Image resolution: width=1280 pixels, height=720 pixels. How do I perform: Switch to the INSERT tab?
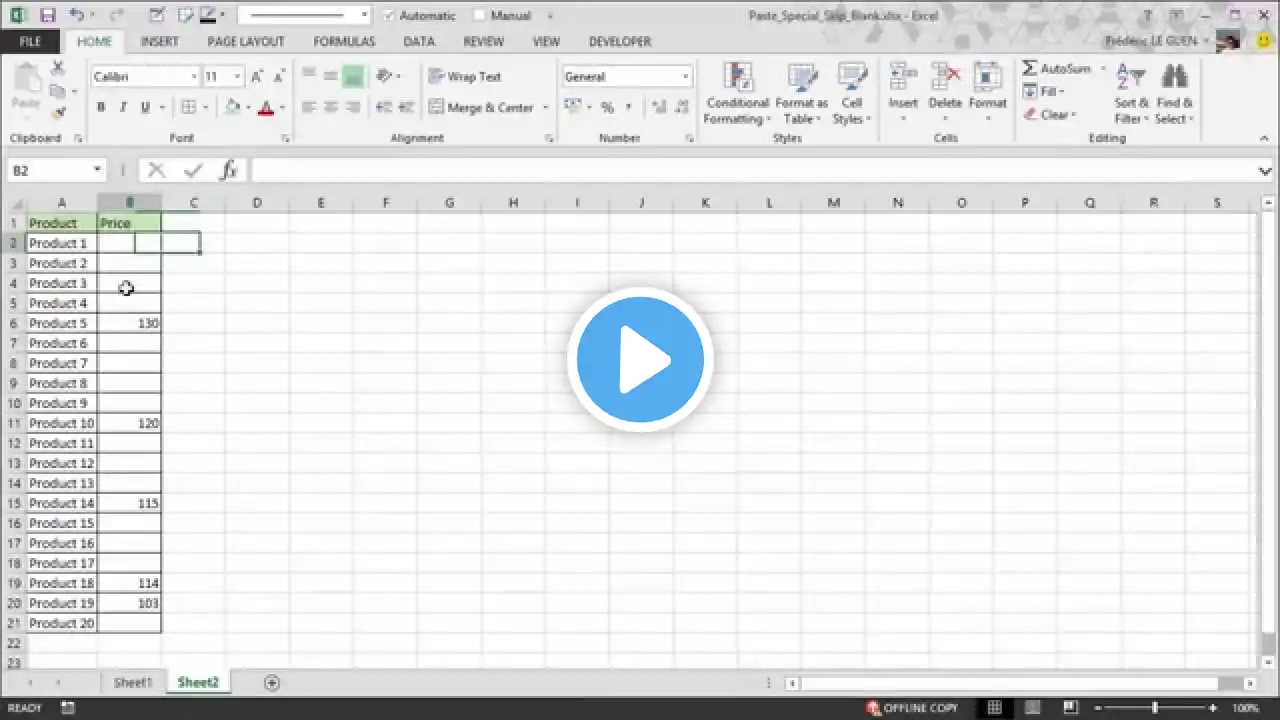pyautogui.click(x=160, y=42)
